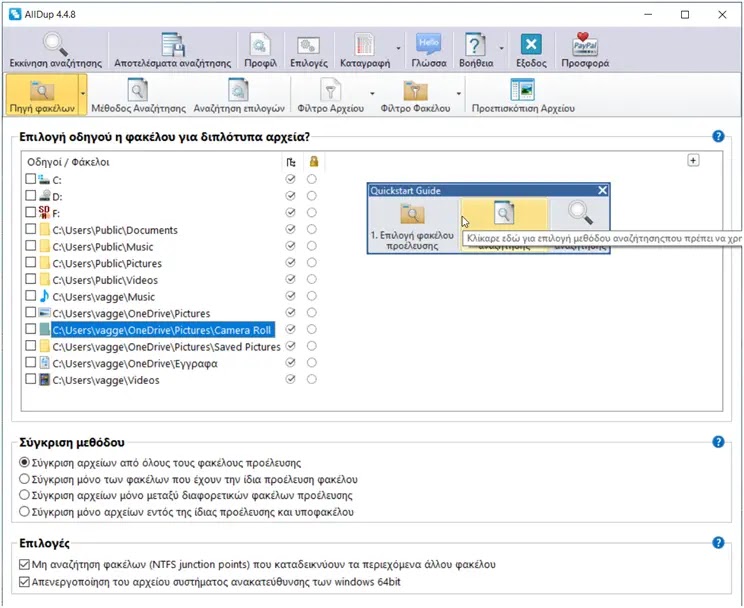Image resolution: width=744 pixels, height=608 pixels.
Task: Select highlighted Camera Roll folder row
Action: click(163, 330)
